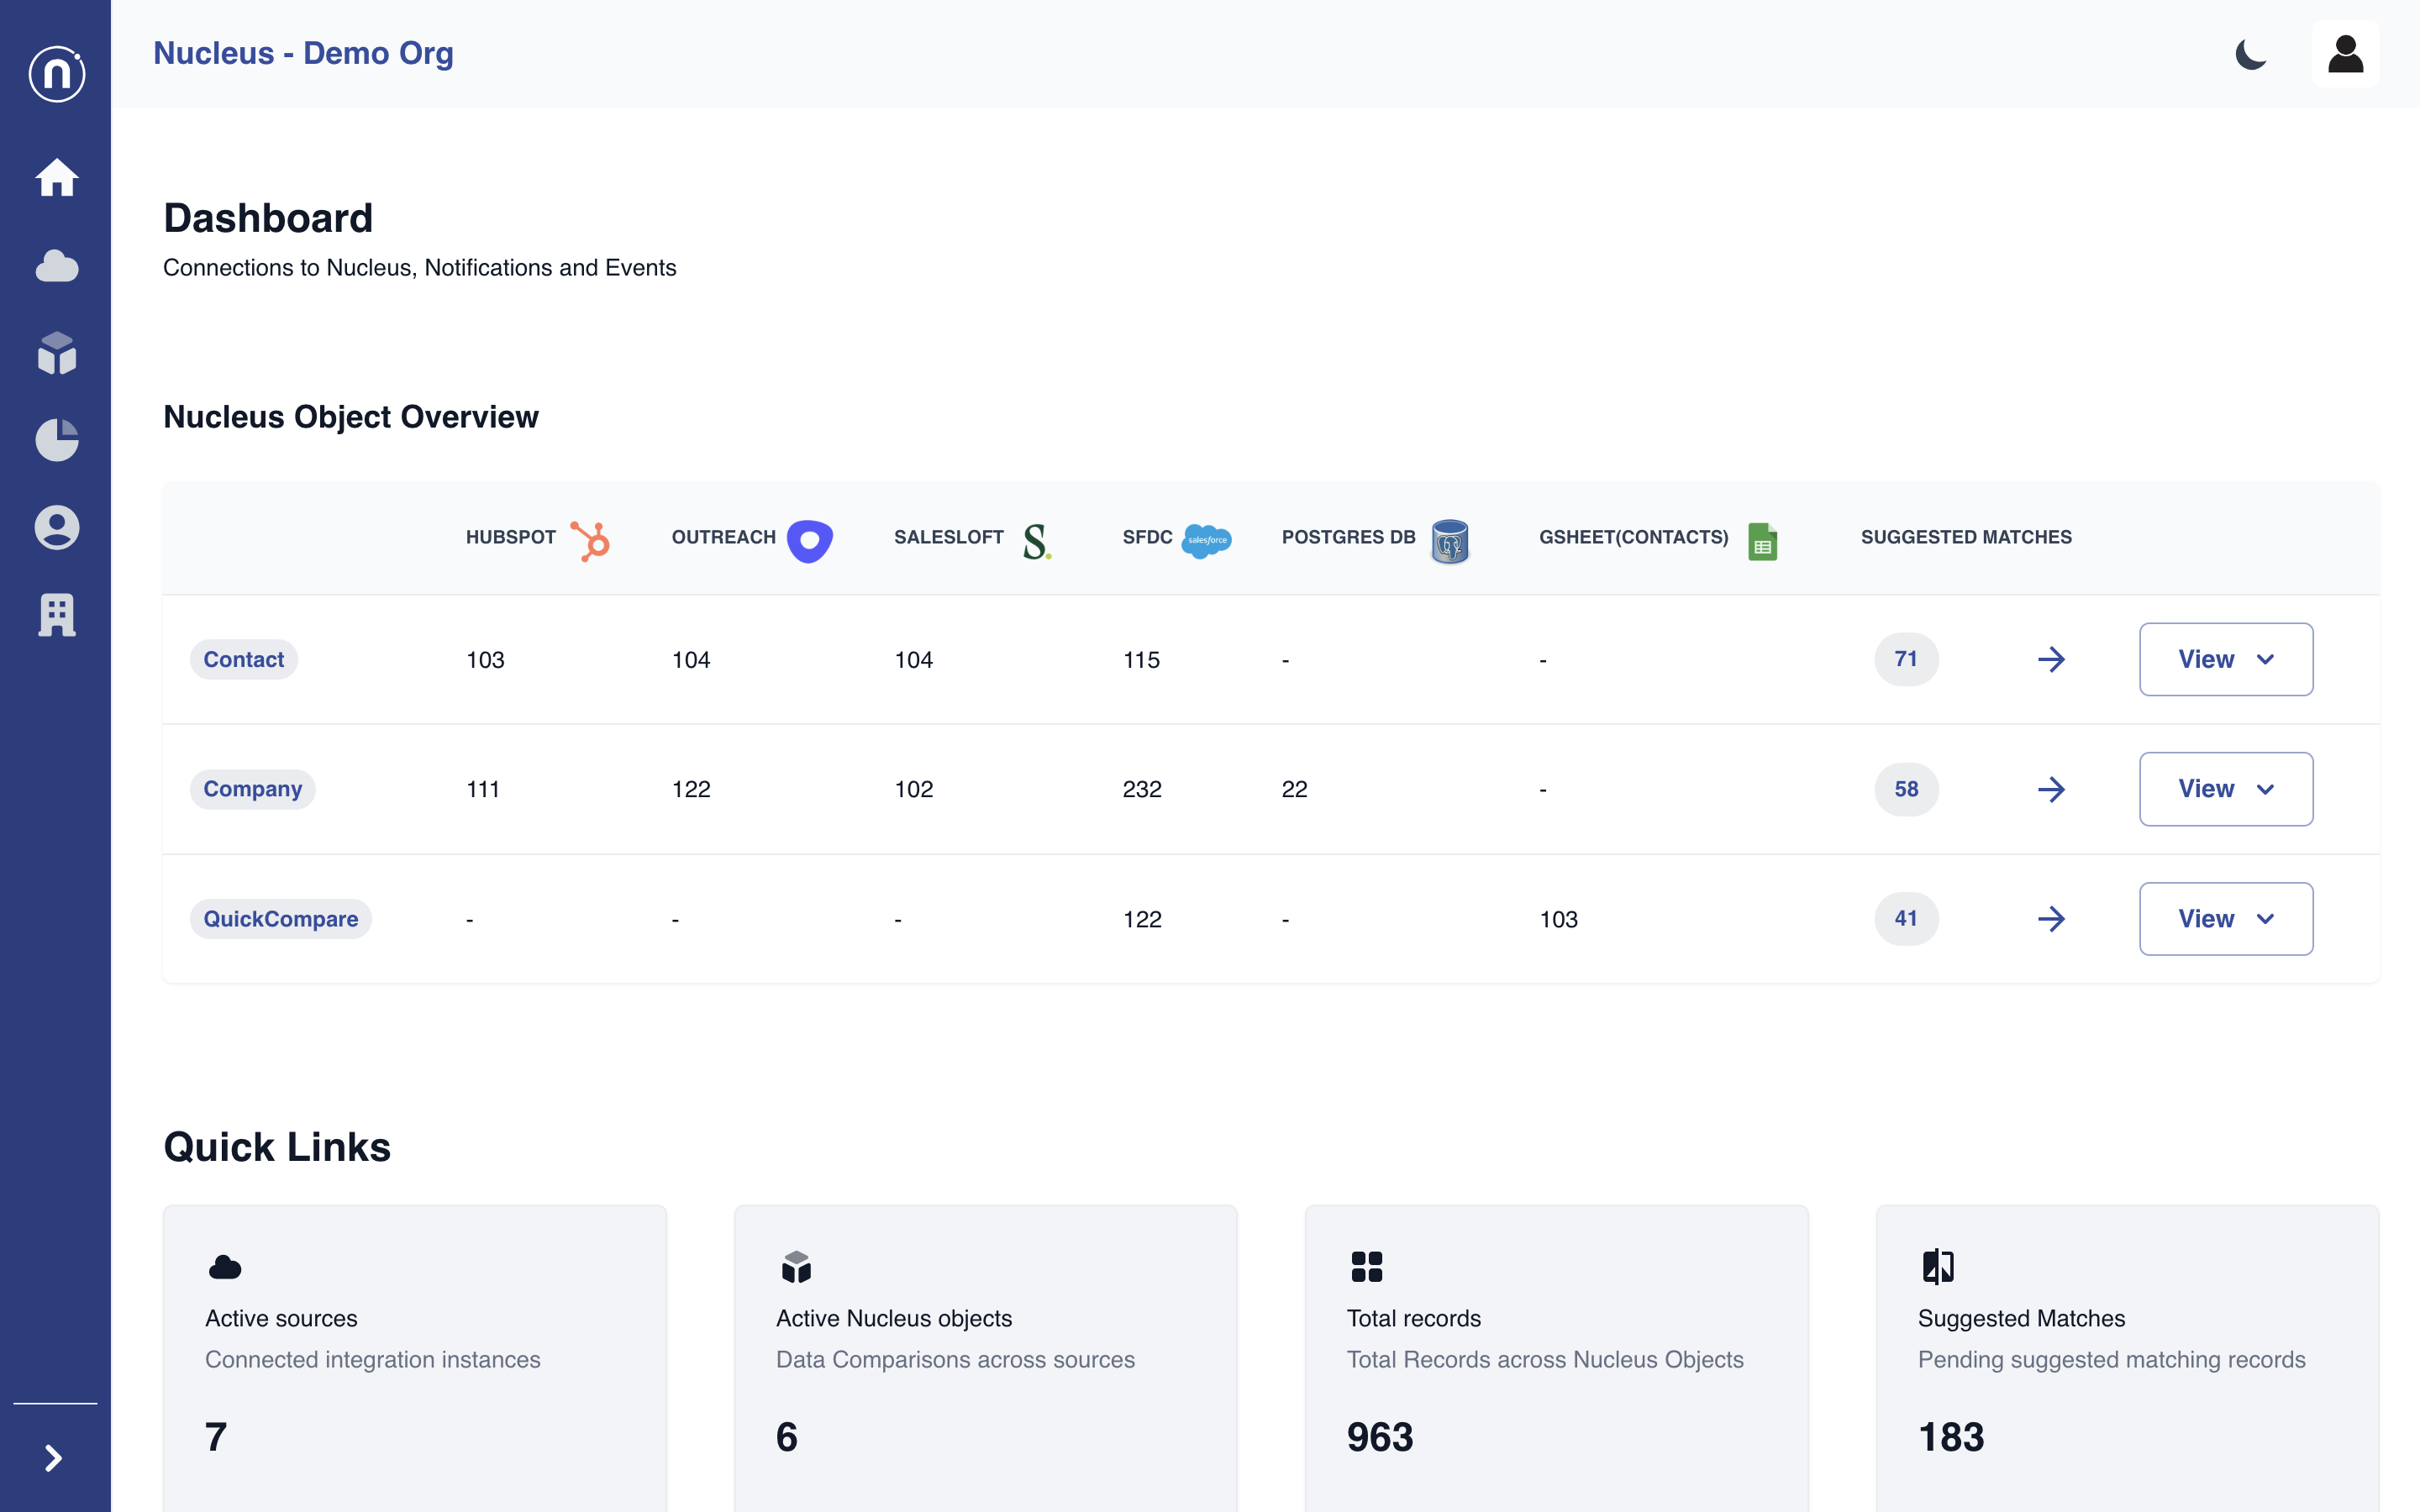Click the QuickCompare object tag
Screen dimensions: 2420x1512
point(280,919)
